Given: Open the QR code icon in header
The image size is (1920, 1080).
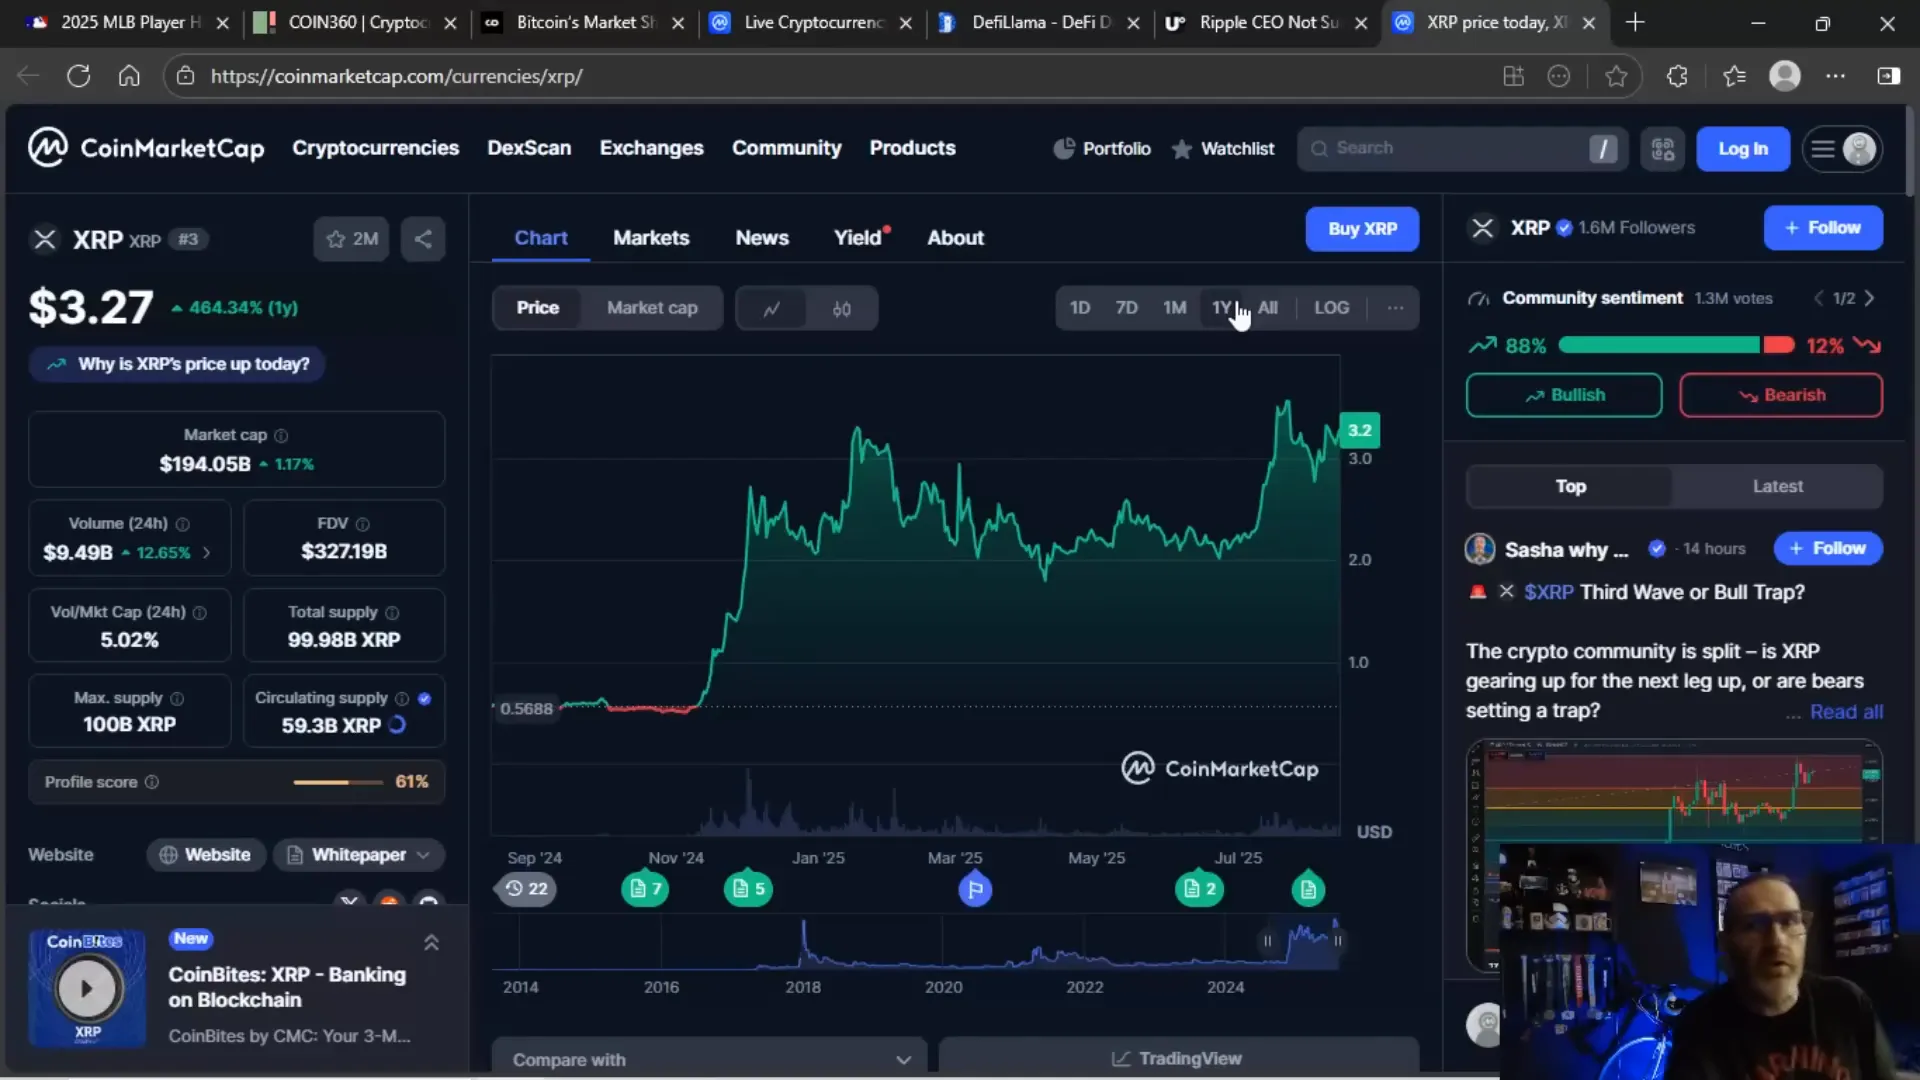Looking at the screenshot, I should click(1662, 149).
